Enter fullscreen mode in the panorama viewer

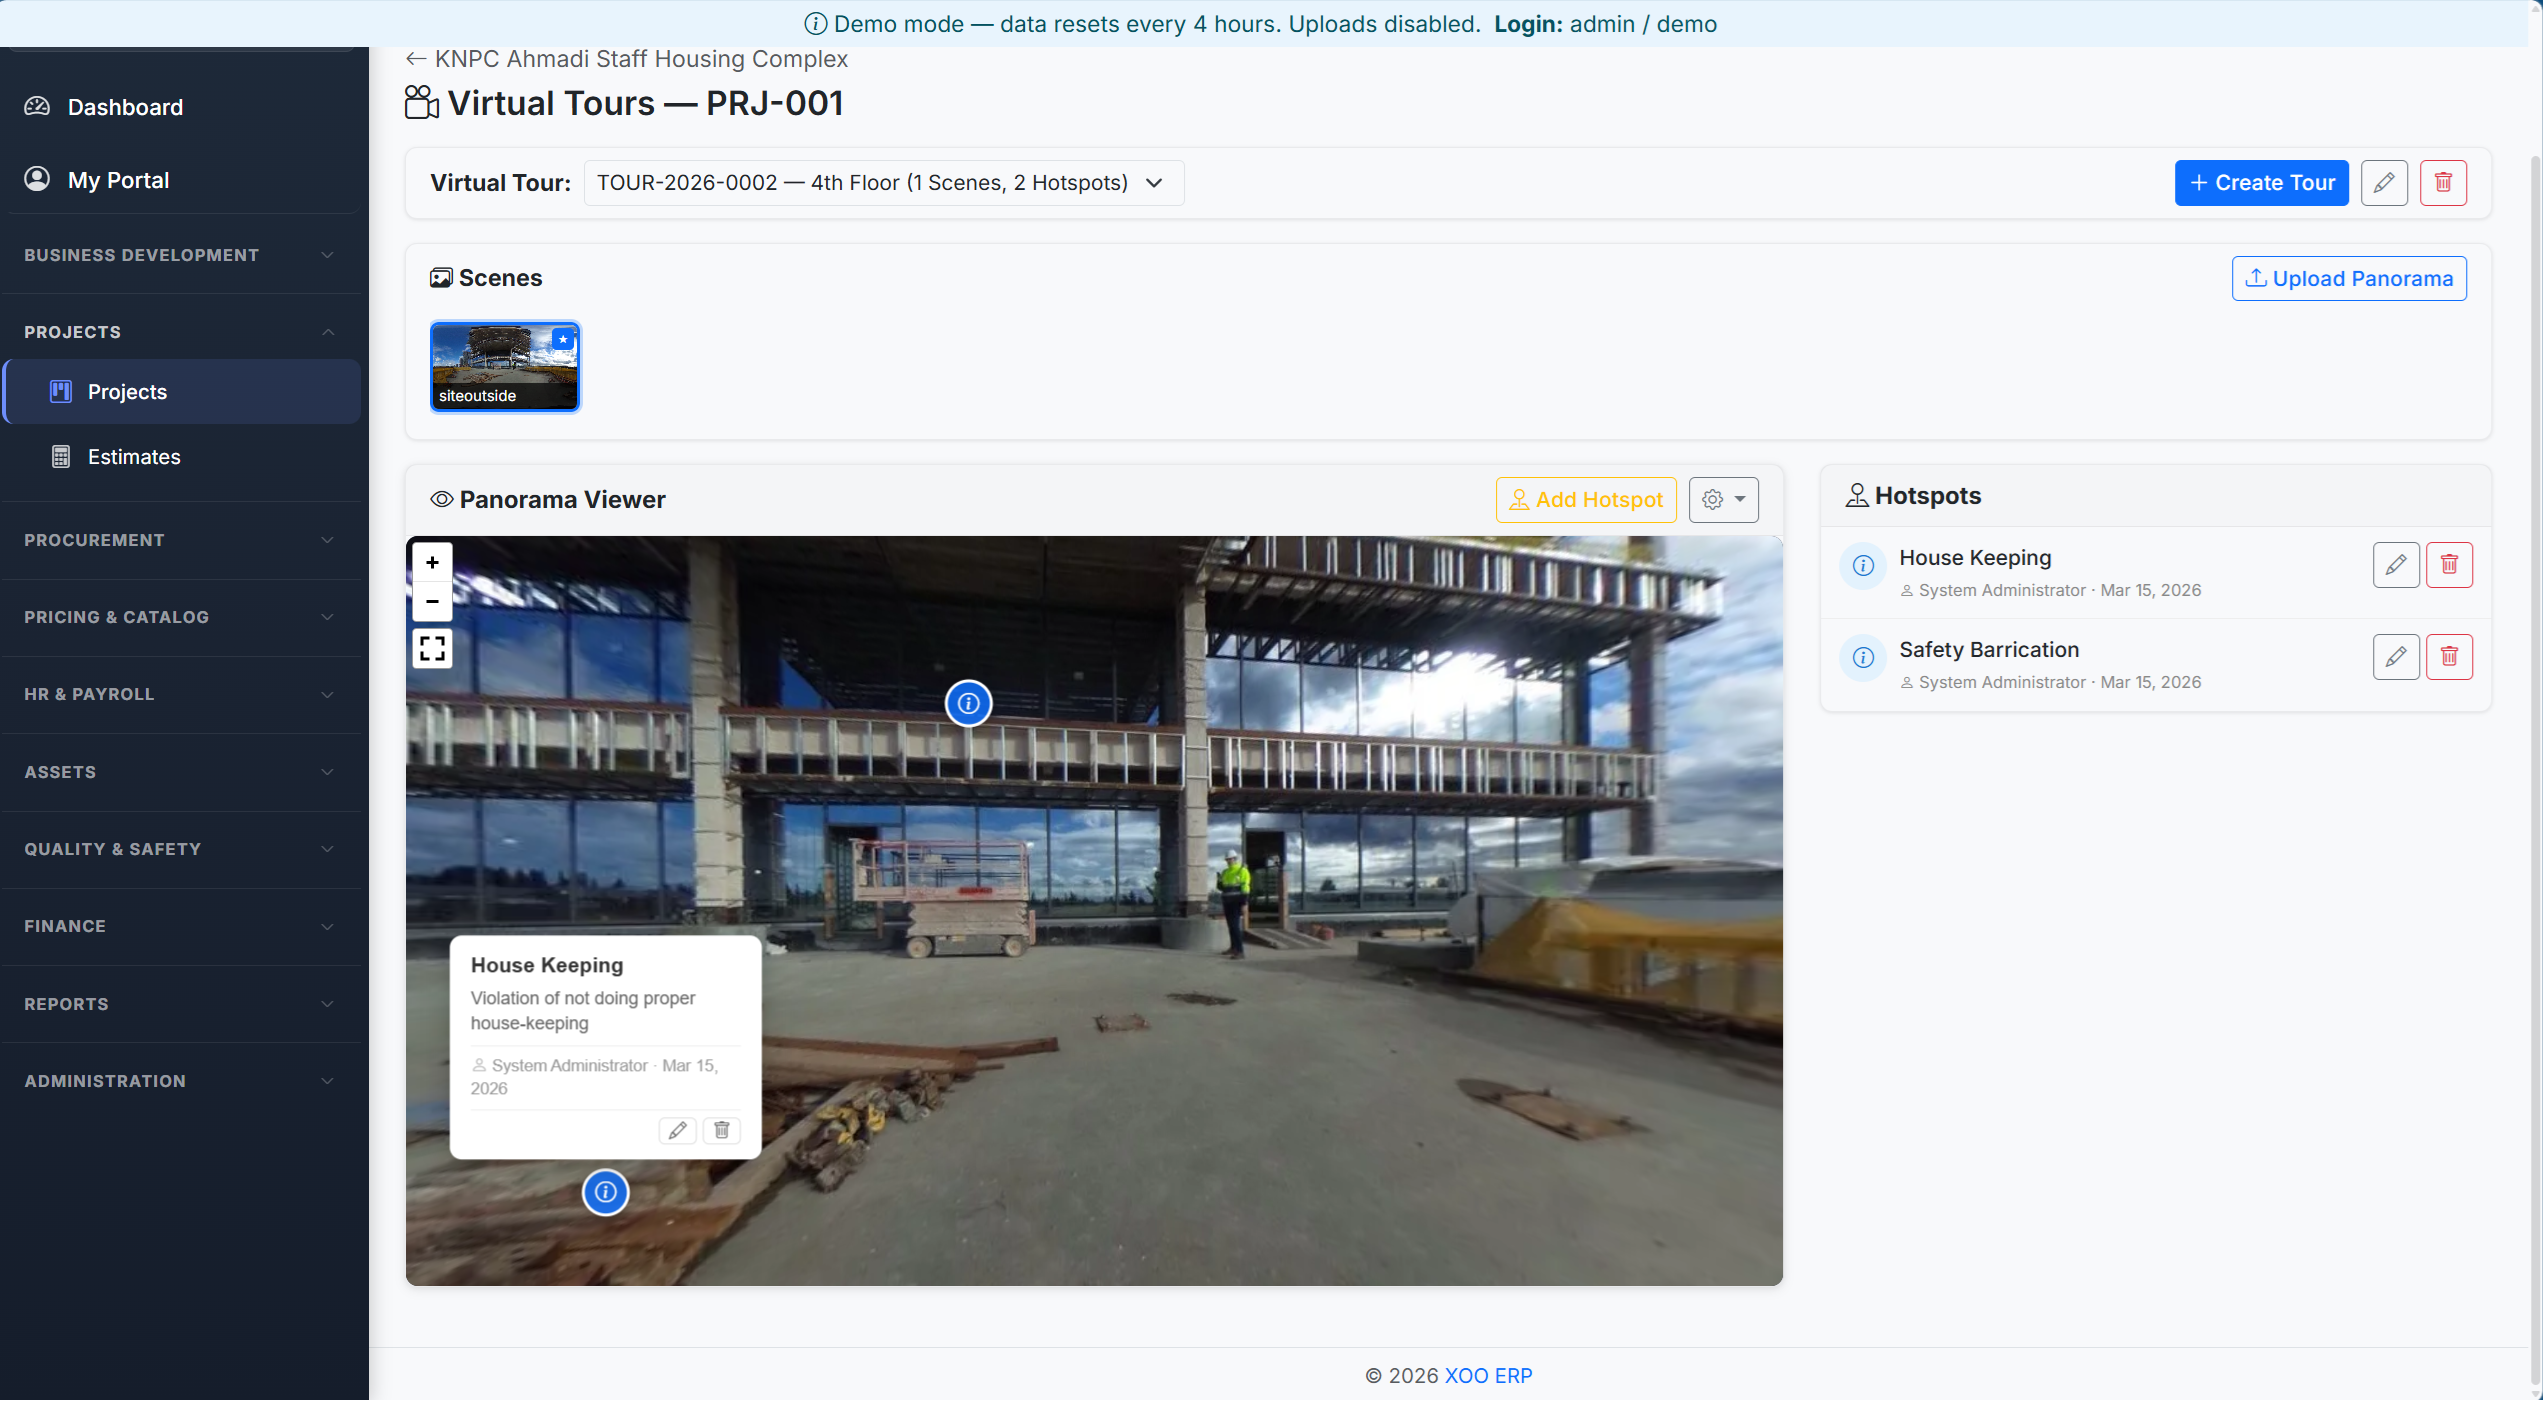pos(432,647)
